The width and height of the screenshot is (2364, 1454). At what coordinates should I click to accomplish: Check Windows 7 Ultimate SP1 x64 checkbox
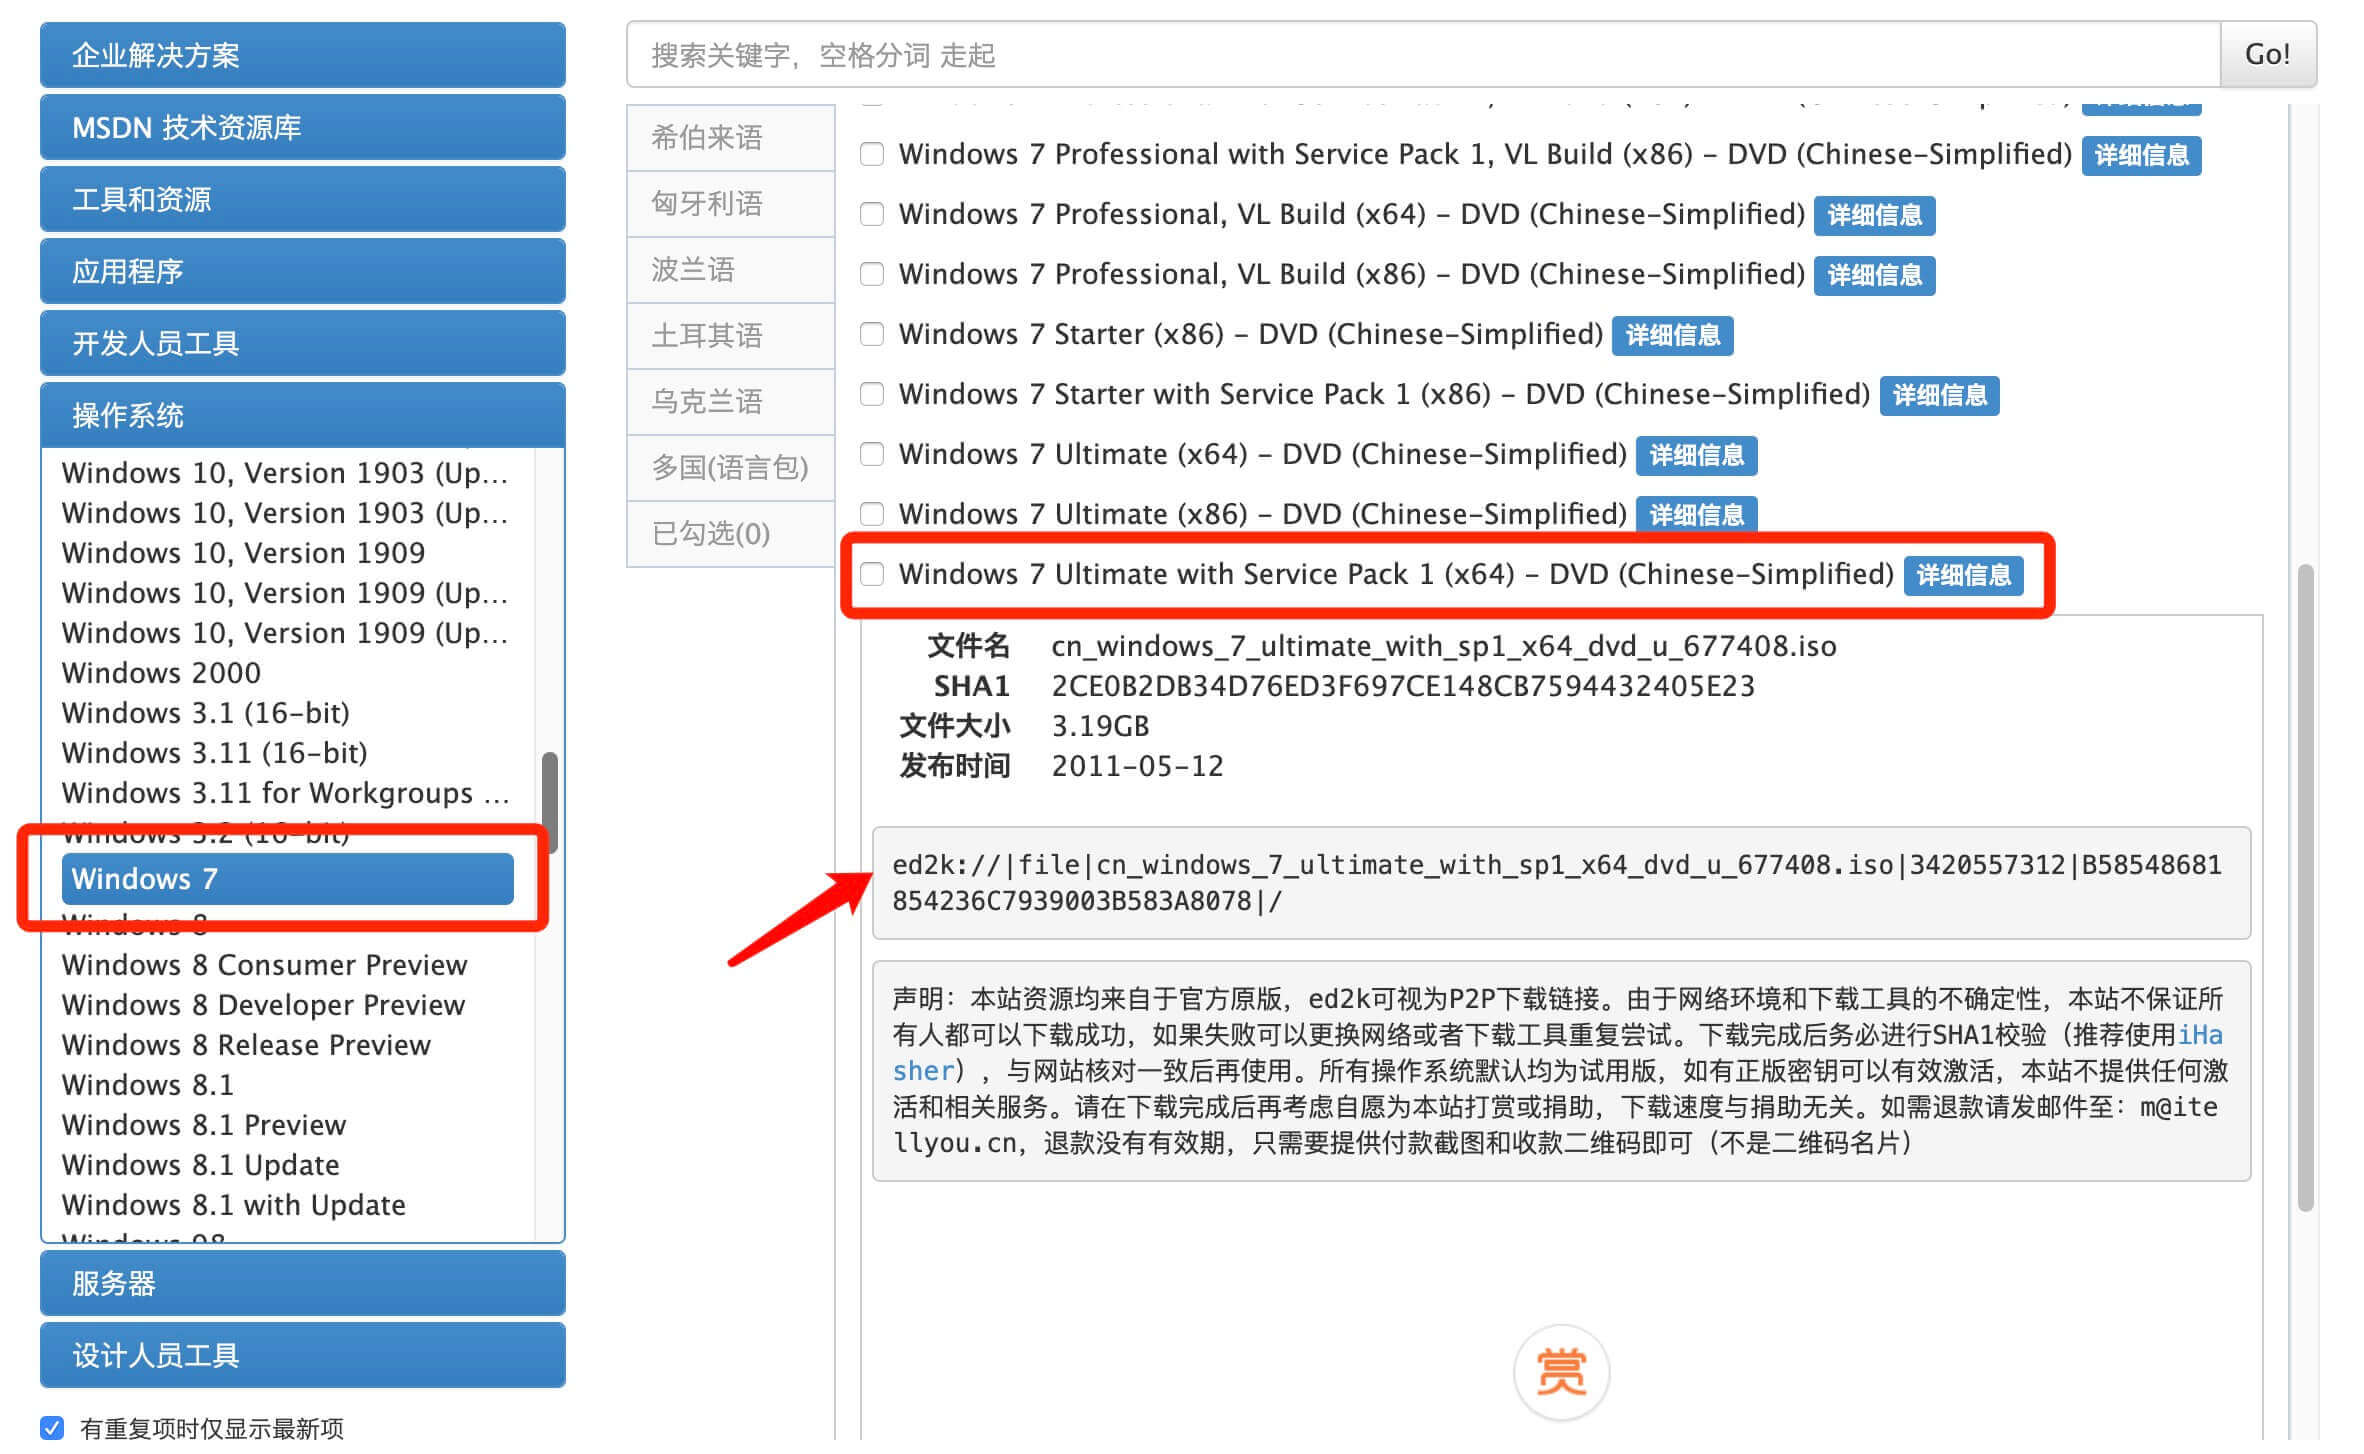pos(872,574)
